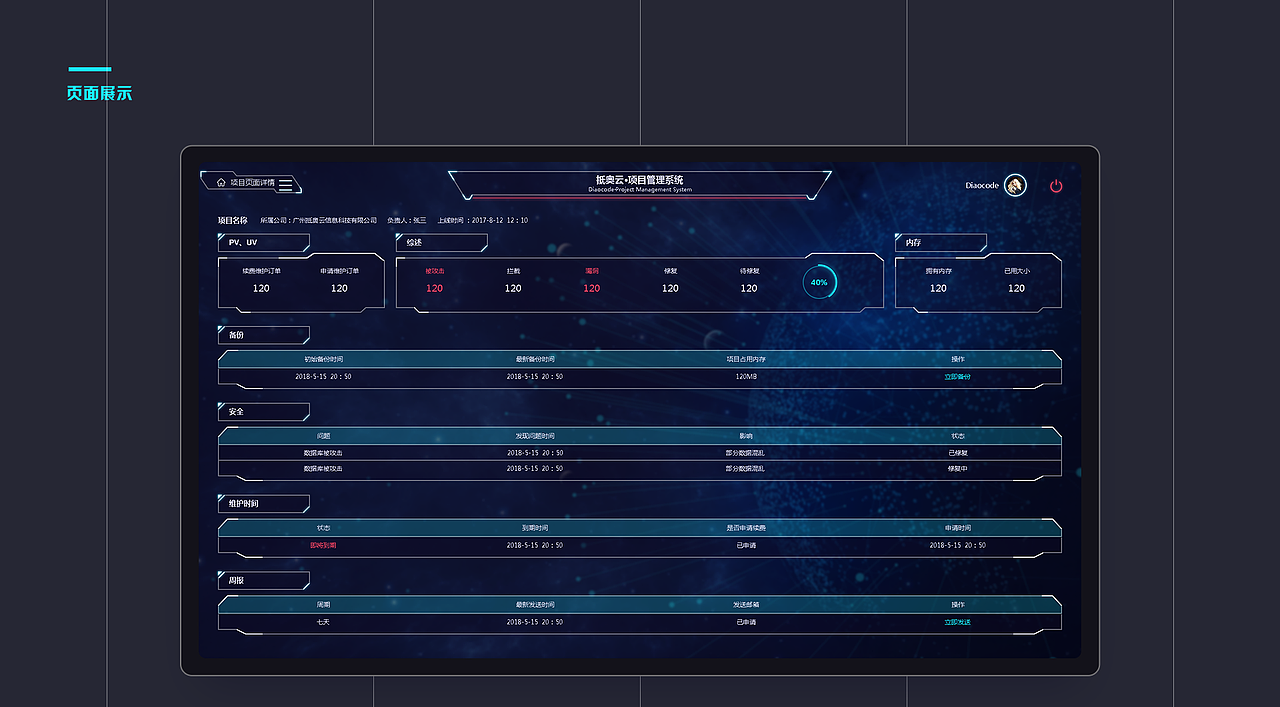Click the 发现问题时间 column header
Viewport: 1280px width, 707px height.
pos(535,436)
